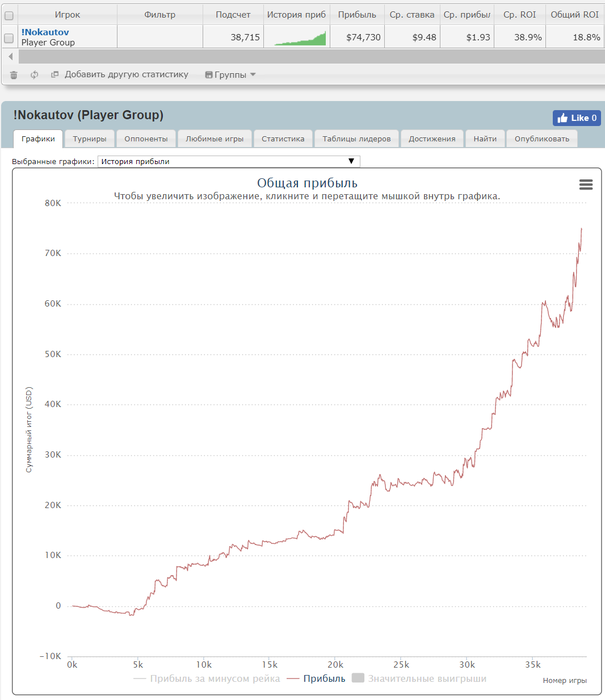Tick the header select-all checkbox
This screenshot has width=605, height=700.
[9, 16]
